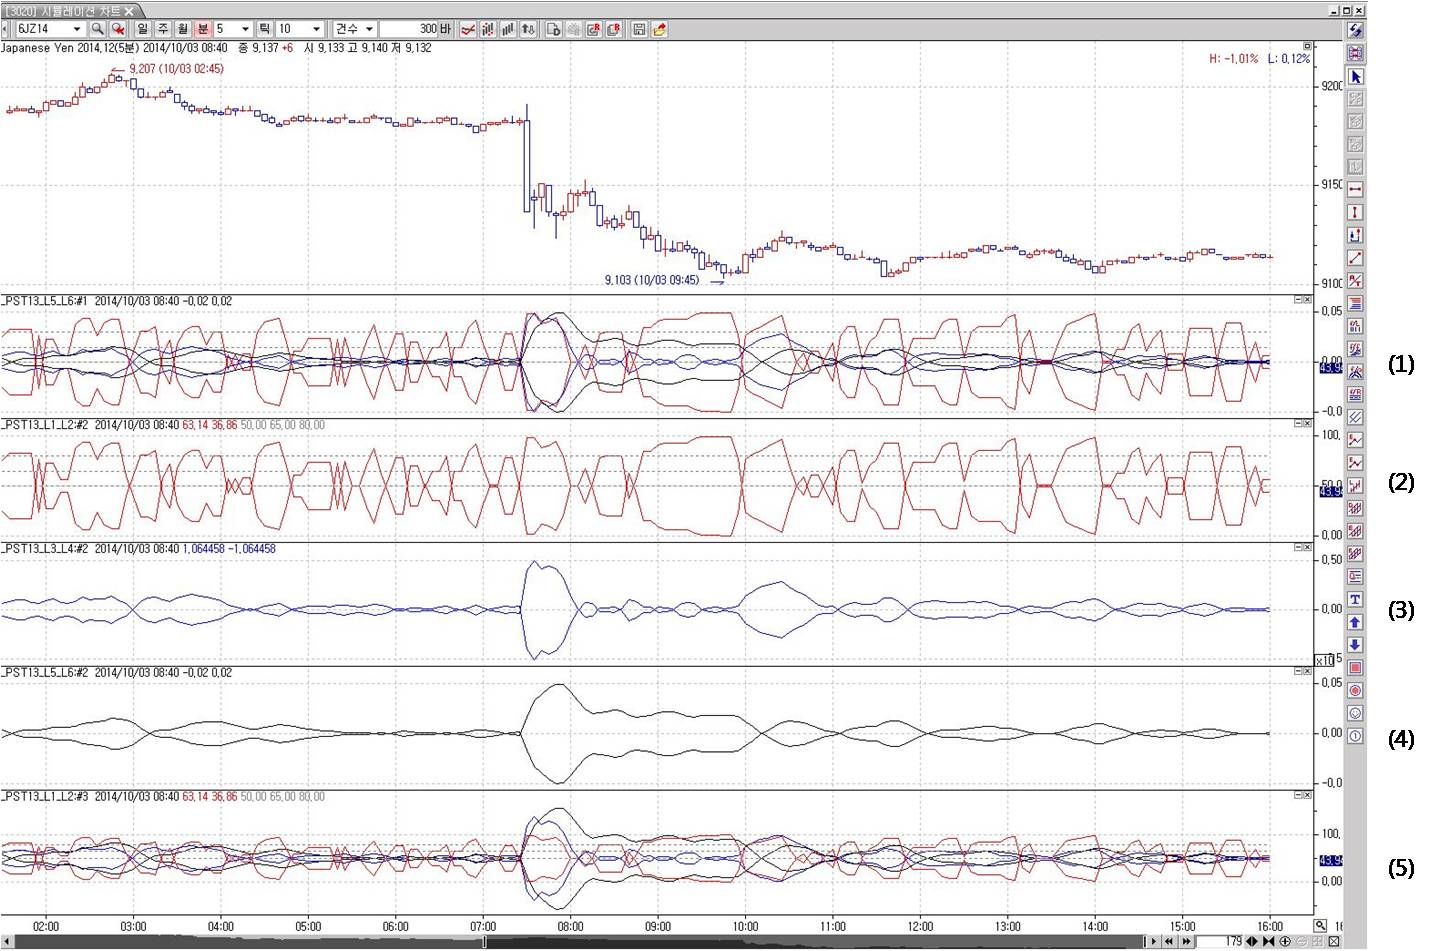
Task: Select the 월 (monthly) period toggle
Action: click(x=183, y=29)
